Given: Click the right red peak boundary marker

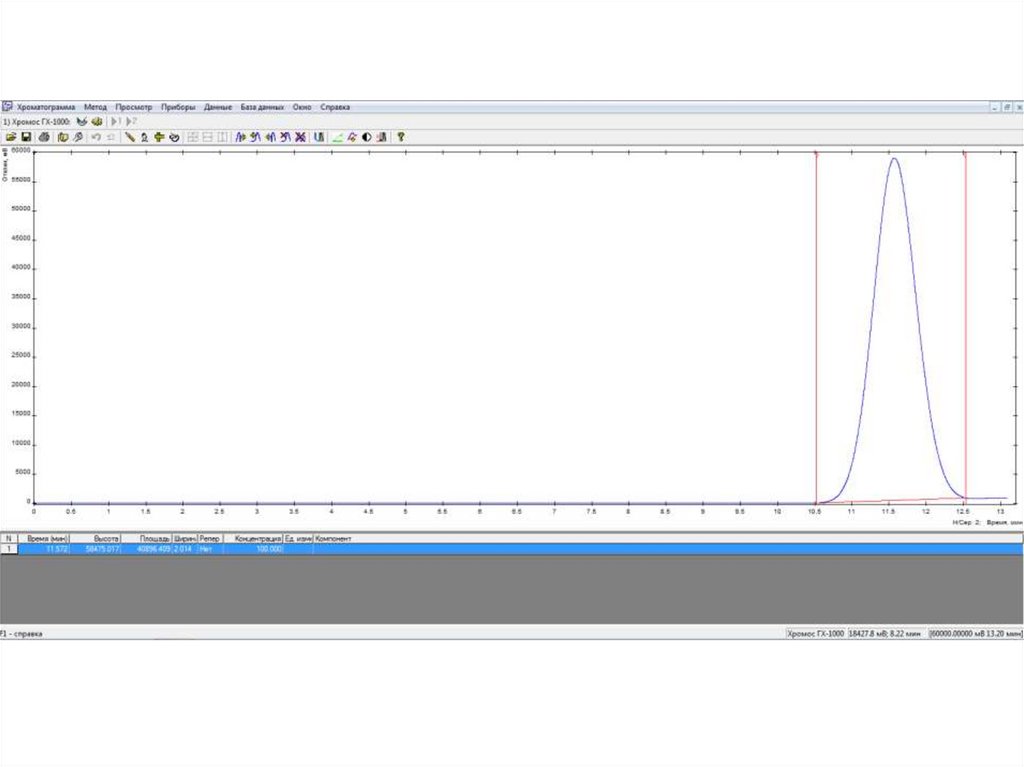Looking at the screenshot, I should click(x=965, y=153).
